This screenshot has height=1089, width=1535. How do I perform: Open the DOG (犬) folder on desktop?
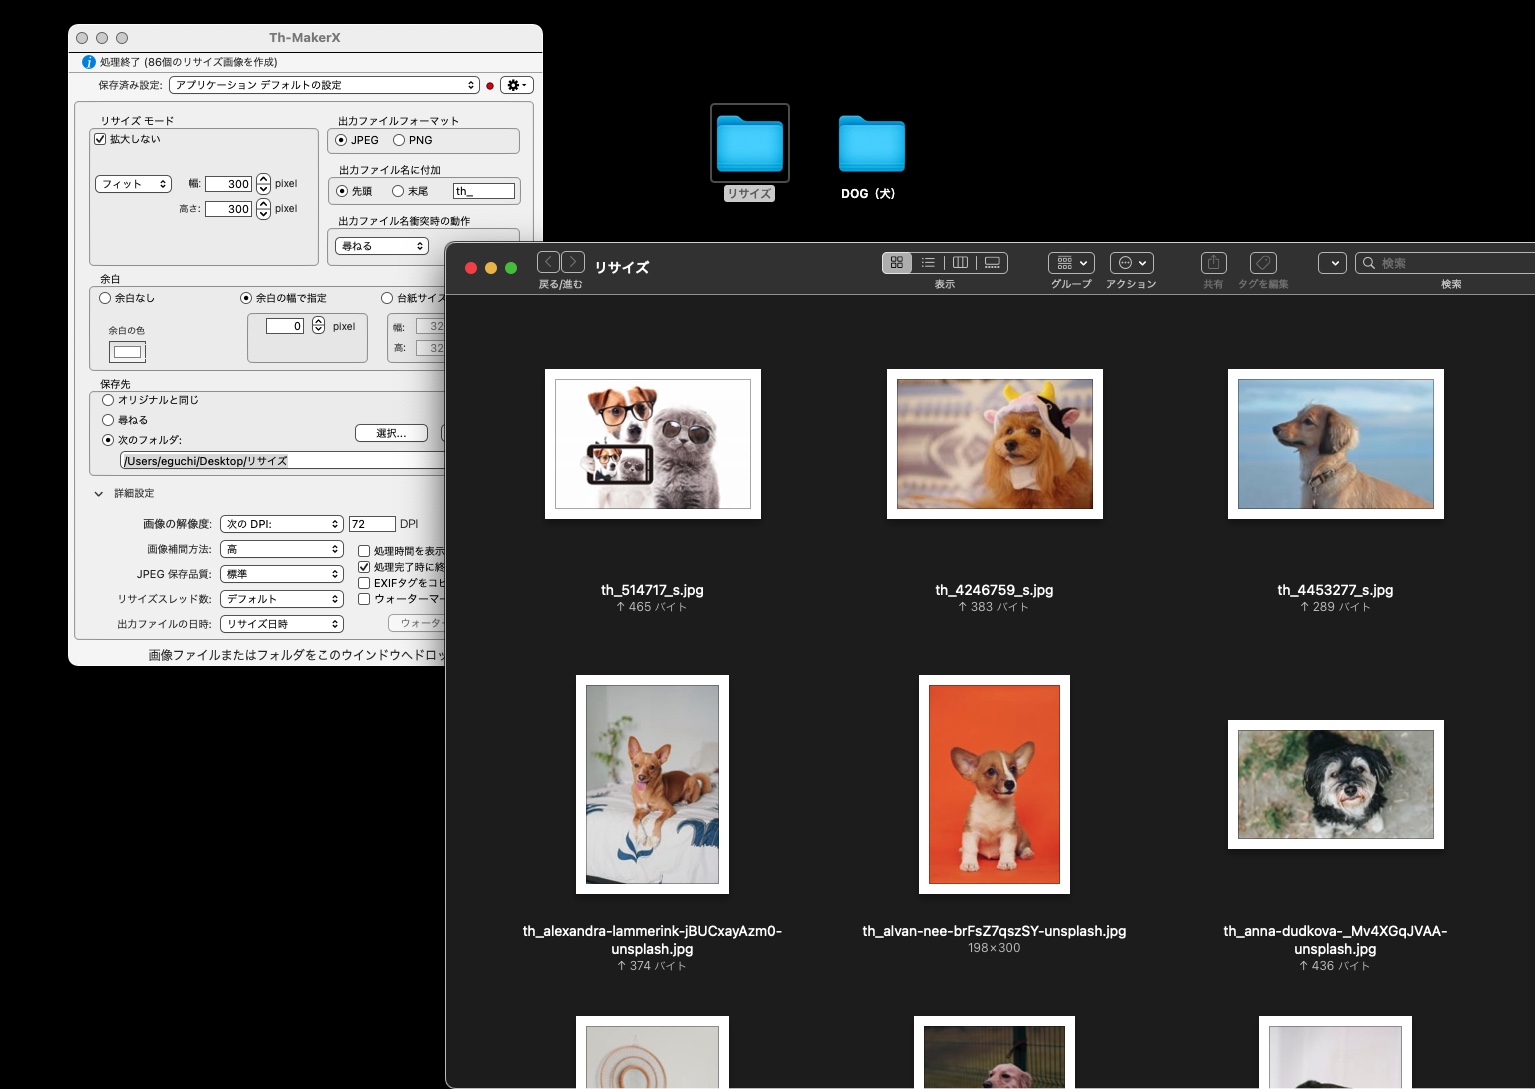tap(871, 145)
